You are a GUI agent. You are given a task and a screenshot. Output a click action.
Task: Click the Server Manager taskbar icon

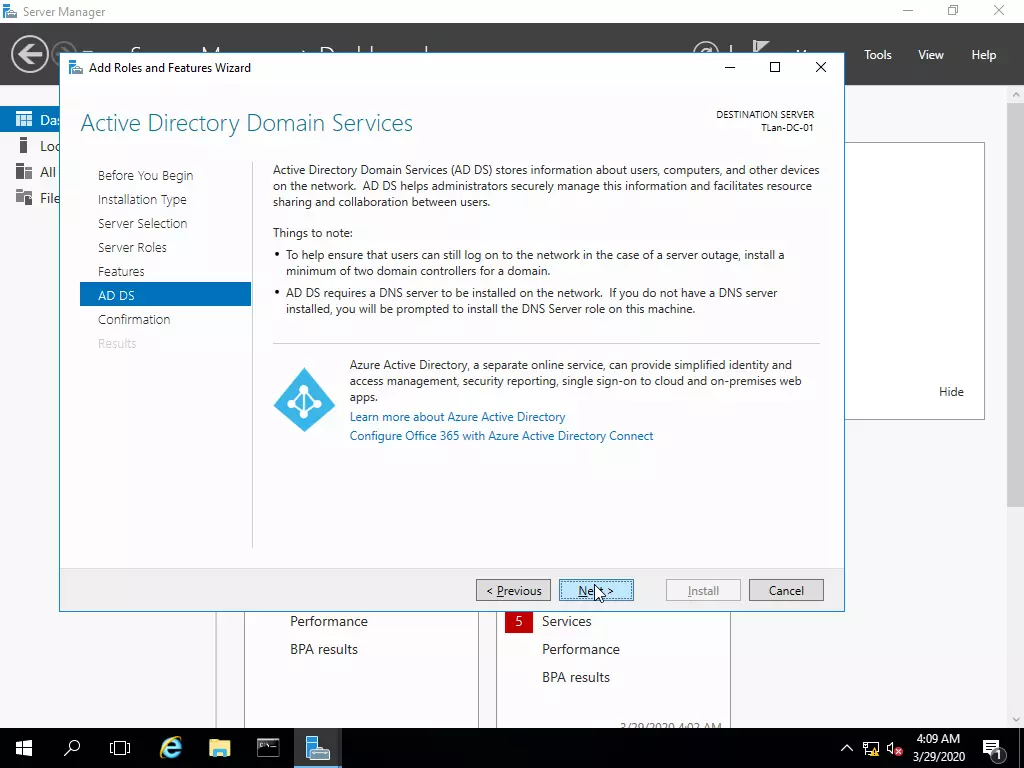click(317, 748)
